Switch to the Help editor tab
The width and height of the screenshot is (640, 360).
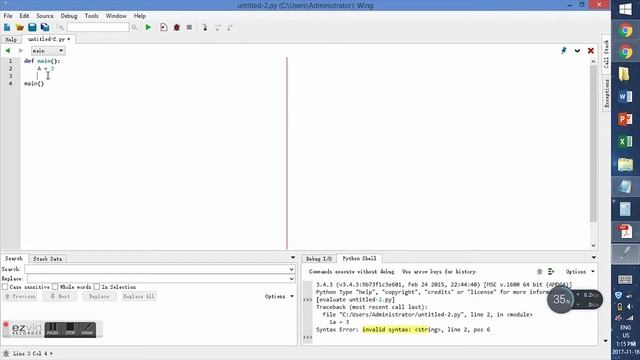click(x=11, y=39)
